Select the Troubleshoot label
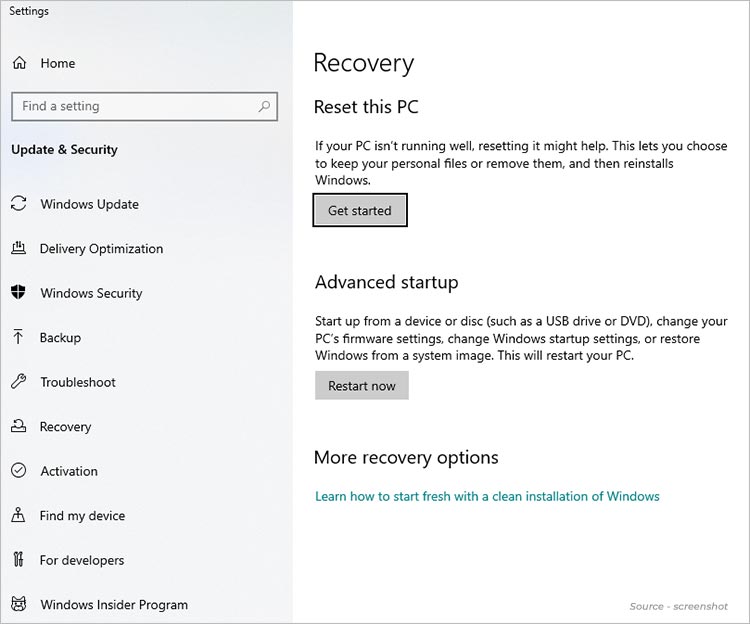Image resolution: width=750 pixels, height=624 pixels. coord(78,382)
